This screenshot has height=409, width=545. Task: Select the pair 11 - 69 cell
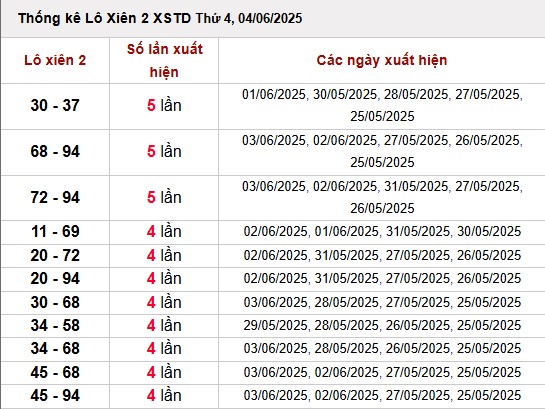click(55, 232)
